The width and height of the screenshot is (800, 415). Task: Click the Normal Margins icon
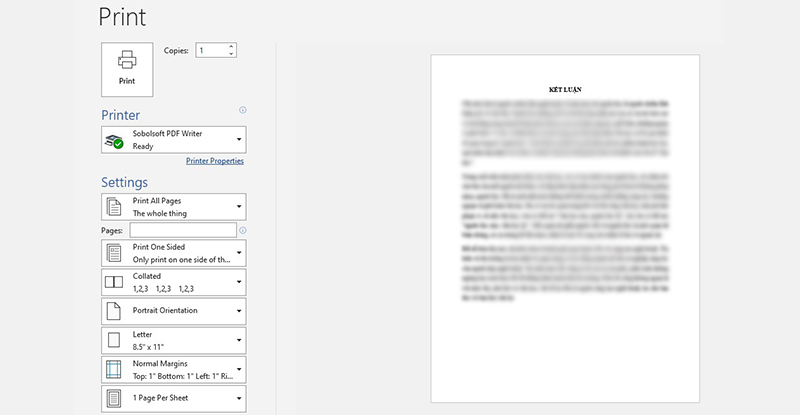click(115, 369)
